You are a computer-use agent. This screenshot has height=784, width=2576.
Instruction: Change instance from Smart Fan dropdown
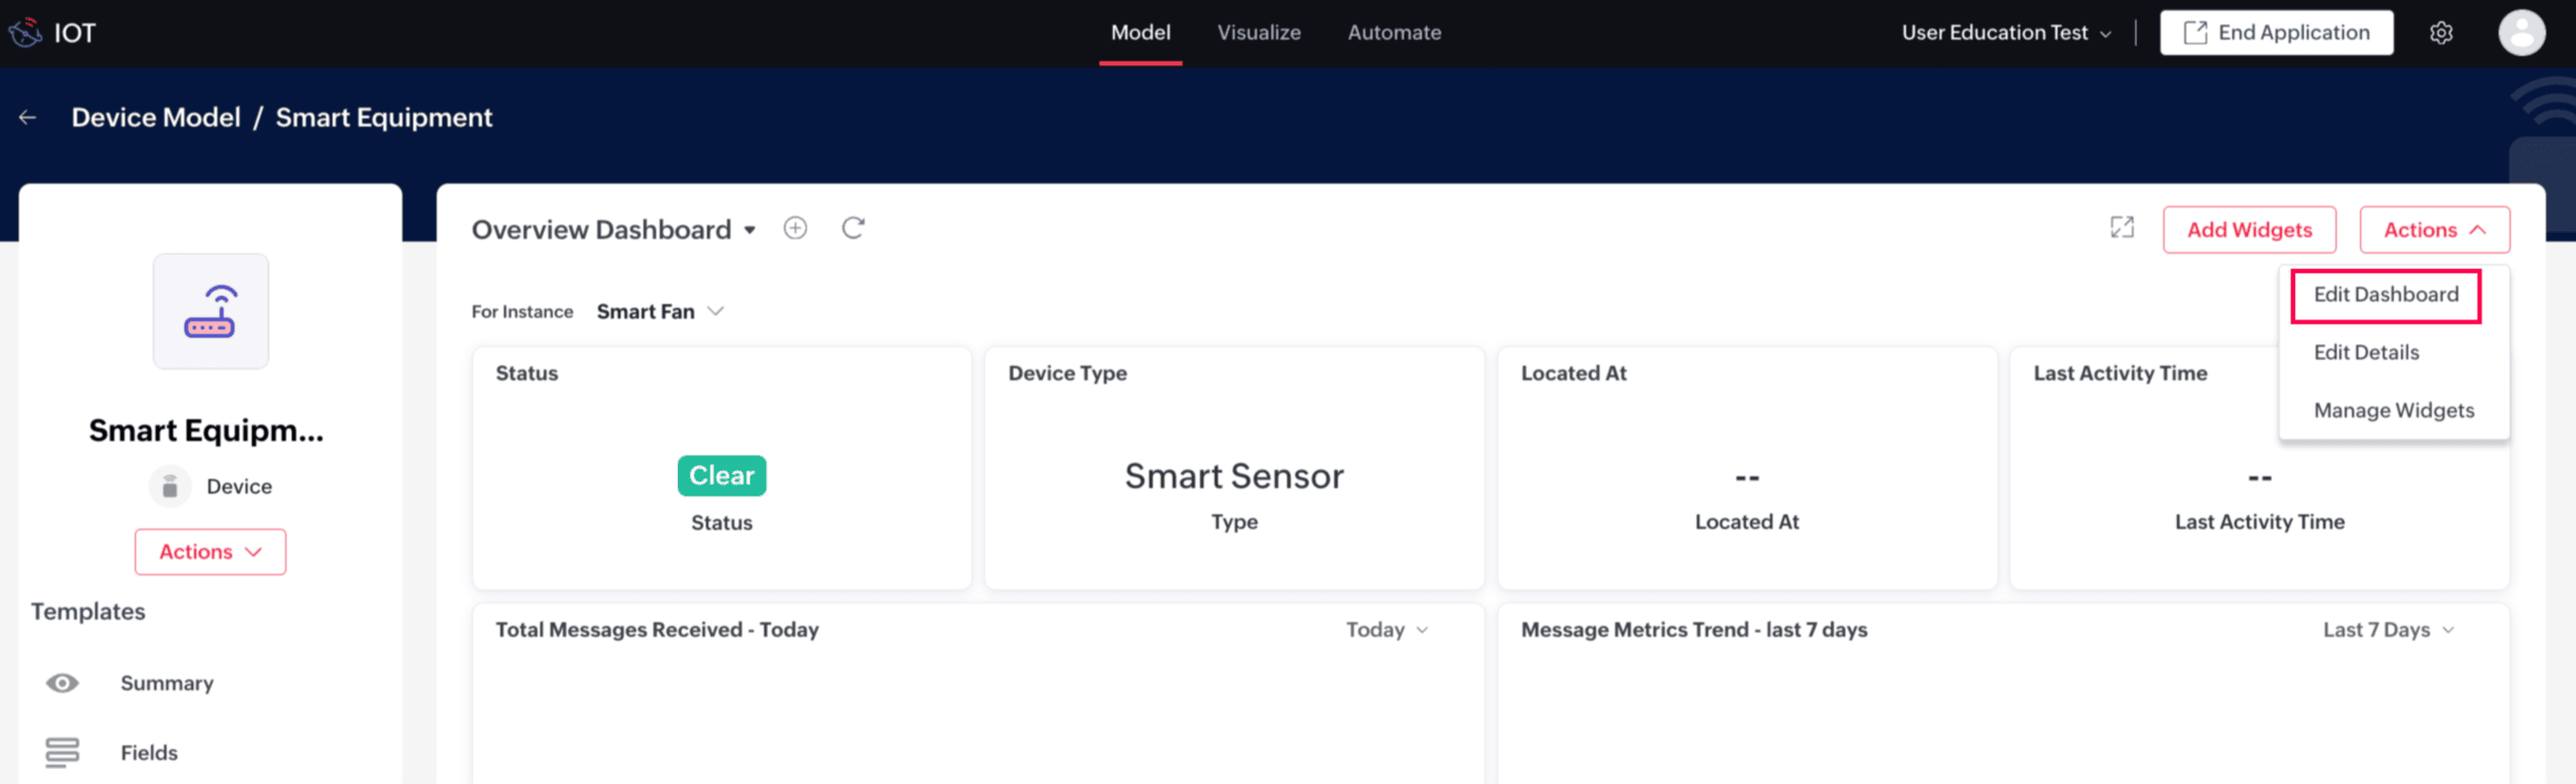point(660,312)
